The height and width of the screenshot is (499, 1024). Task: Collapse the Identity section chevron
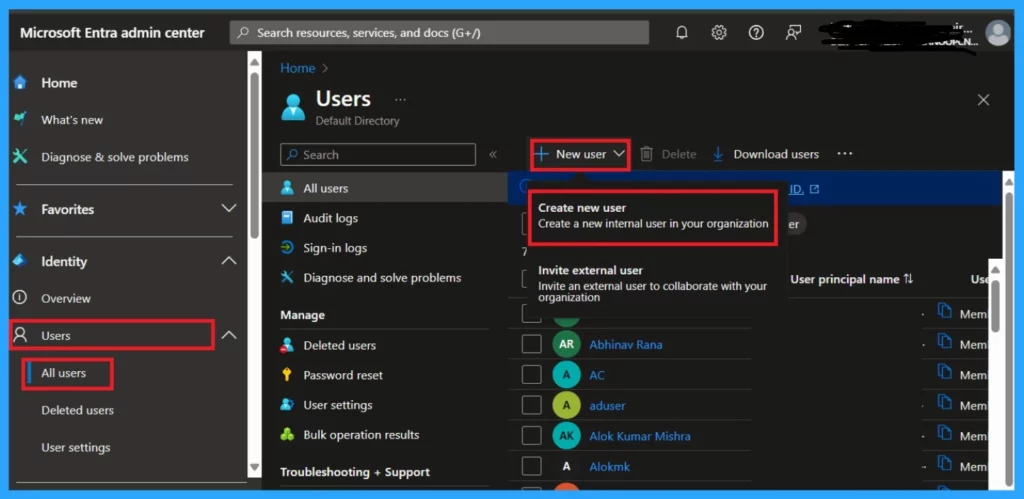point(229,261)
